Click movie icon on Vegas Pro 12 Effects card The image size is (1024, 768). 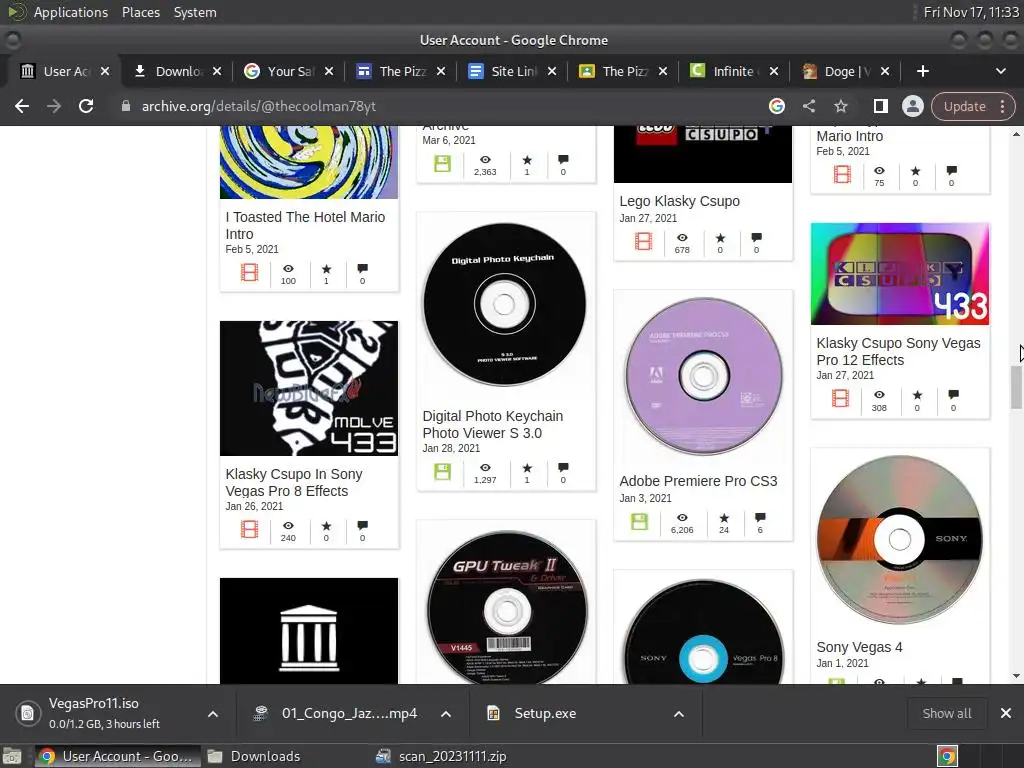click(x=840, y=398)
